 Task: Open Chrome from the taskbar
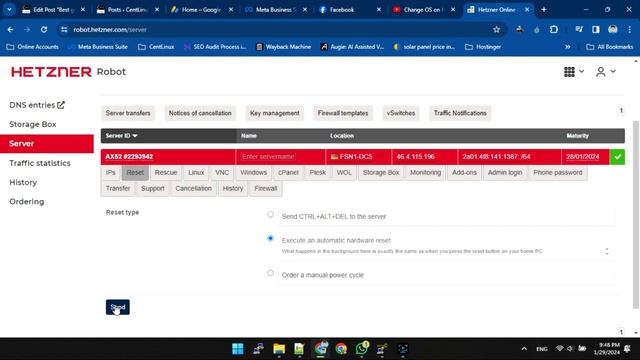click(x=341, y=349)
